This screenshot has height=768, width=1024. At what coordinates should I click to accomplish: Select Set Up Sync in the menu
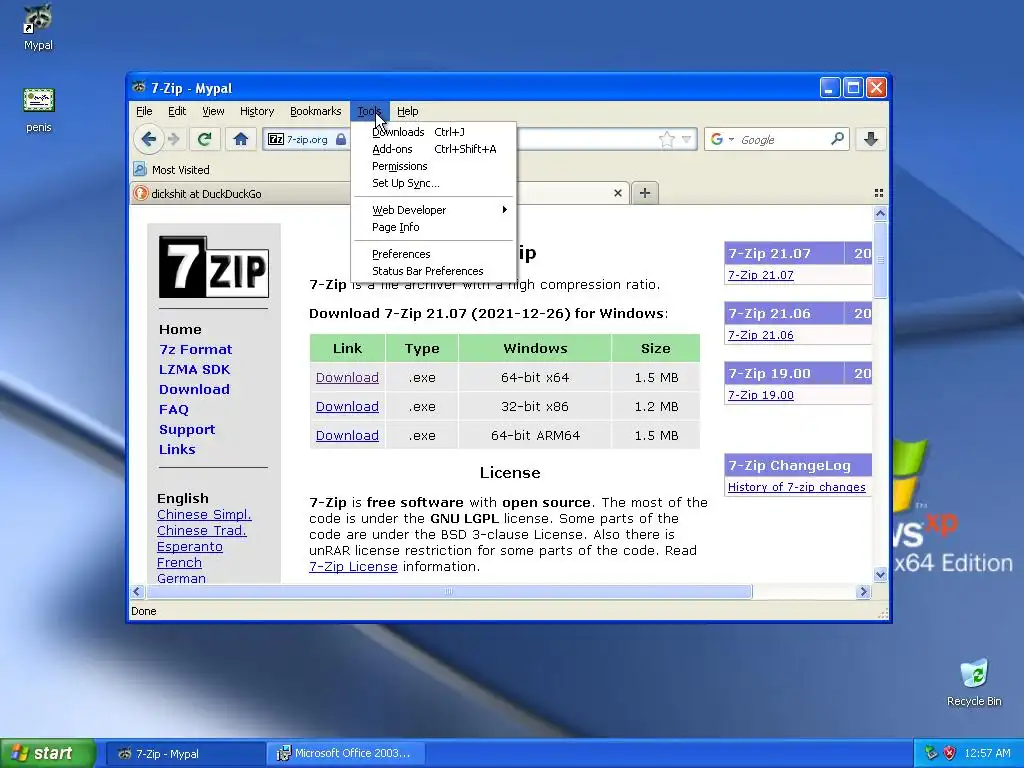pyautogui.click(x=433, y=183)
